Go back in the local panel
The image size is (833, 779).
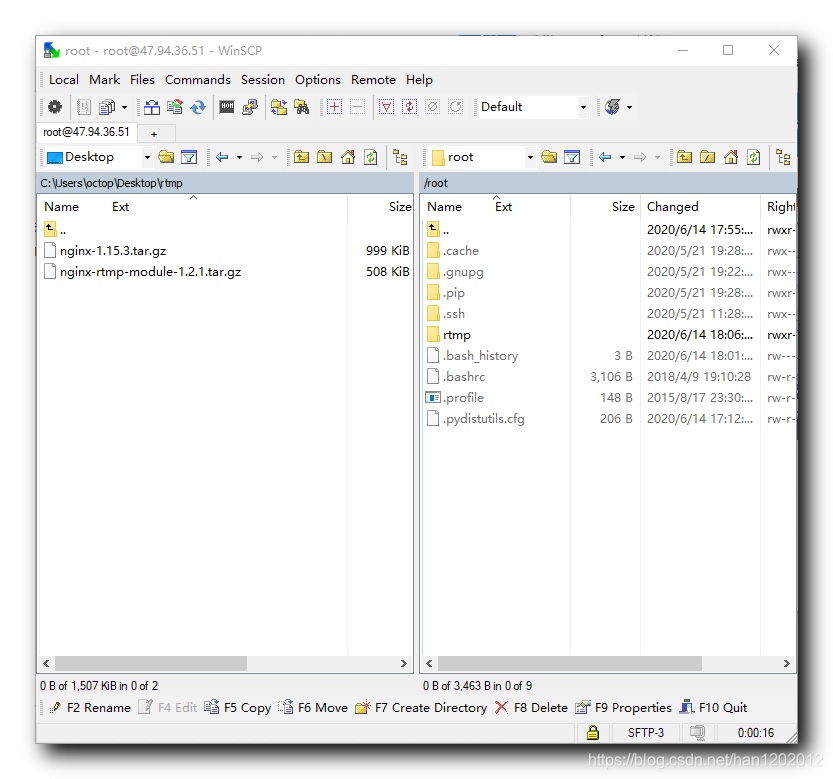[222, 157]
